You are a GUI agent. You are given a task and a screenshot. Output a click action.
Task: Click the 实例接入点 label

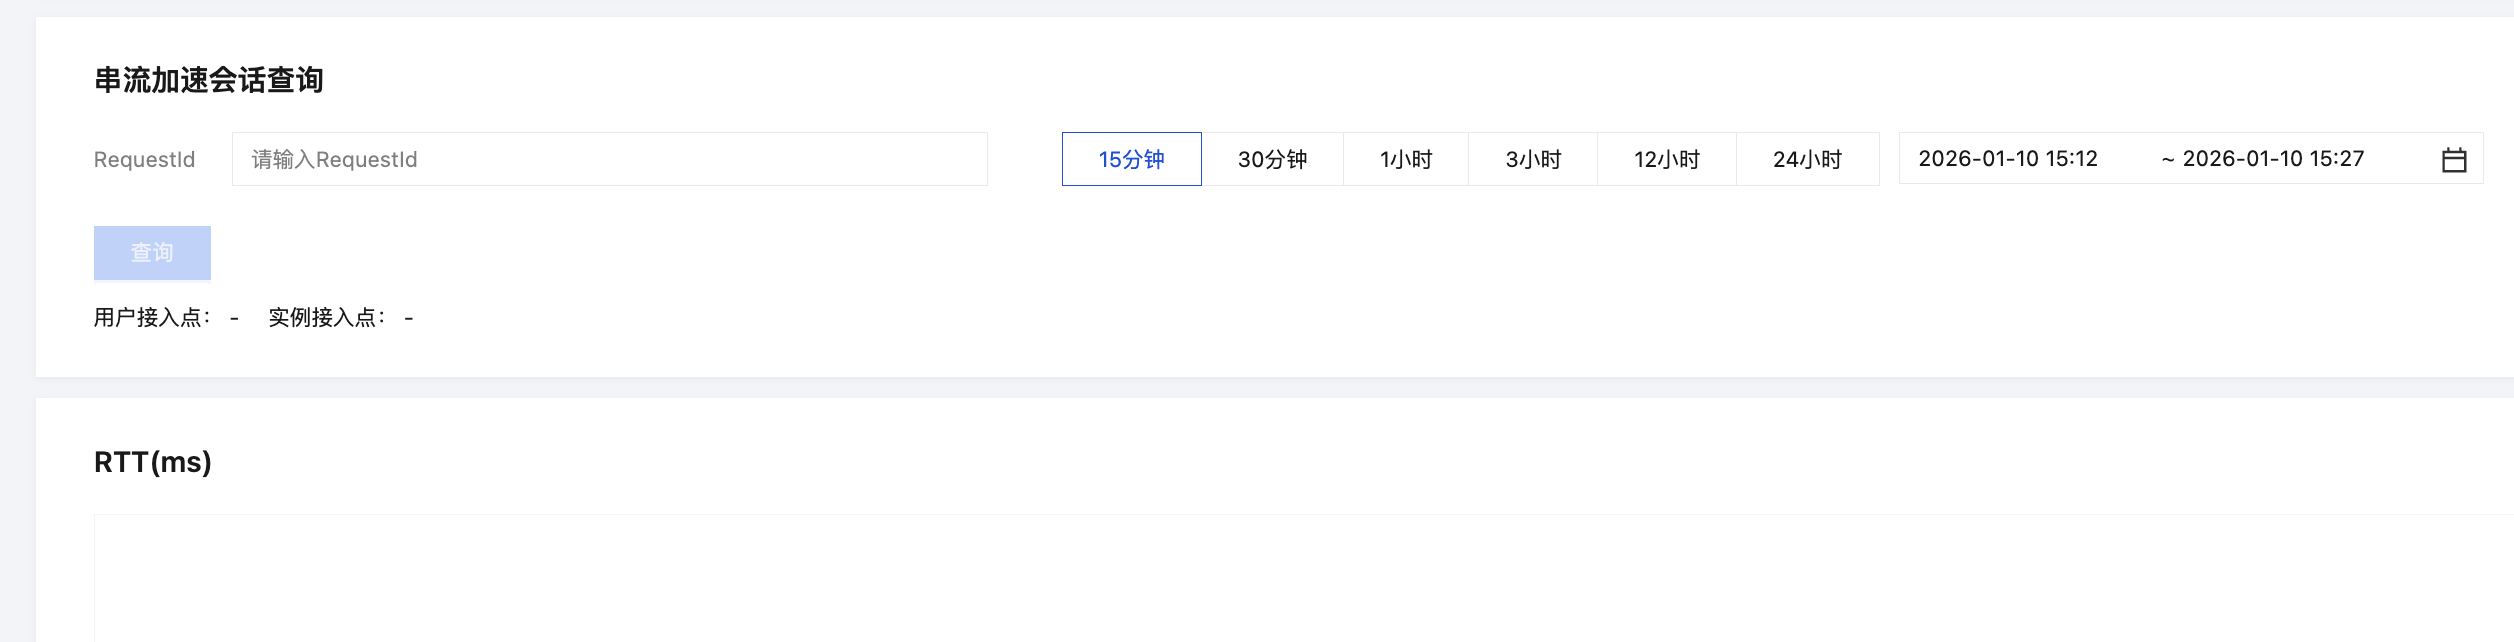[326, 318]
